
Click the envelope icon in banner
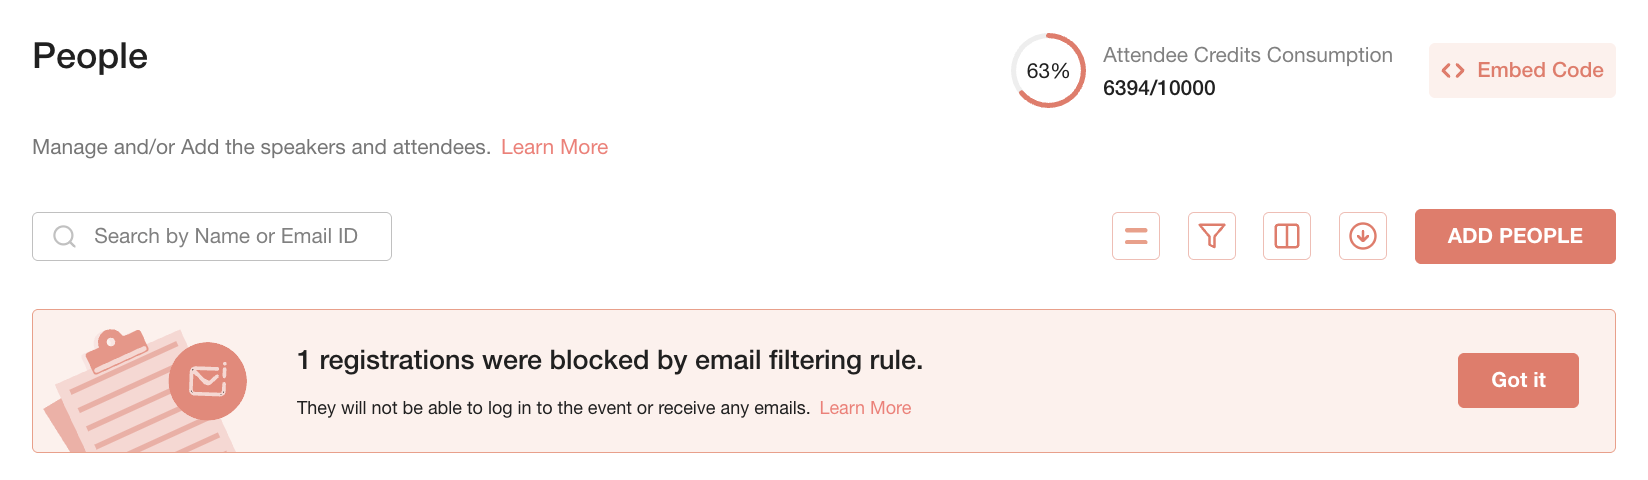(208, 381)
